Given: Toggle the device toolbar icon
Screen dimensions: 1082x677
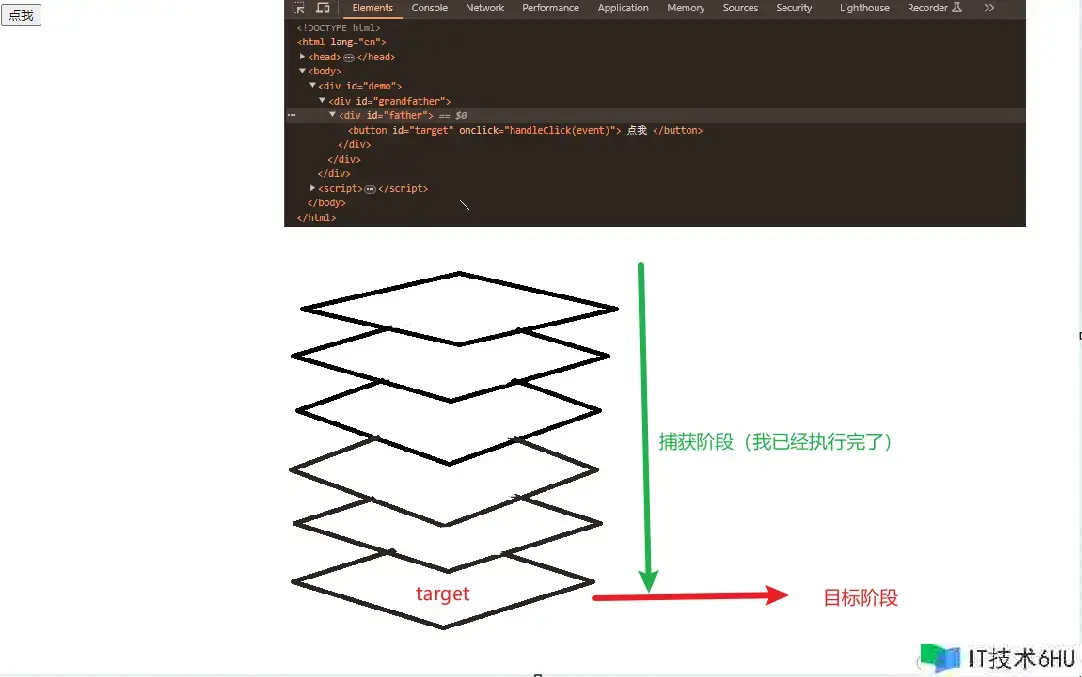Looking at the screenshot, I should (x=322, y=8).
